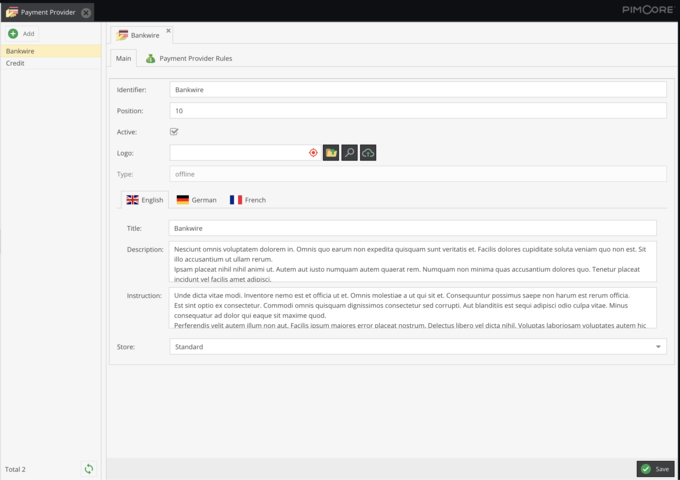Click the Store label

(x=126, y=347)
